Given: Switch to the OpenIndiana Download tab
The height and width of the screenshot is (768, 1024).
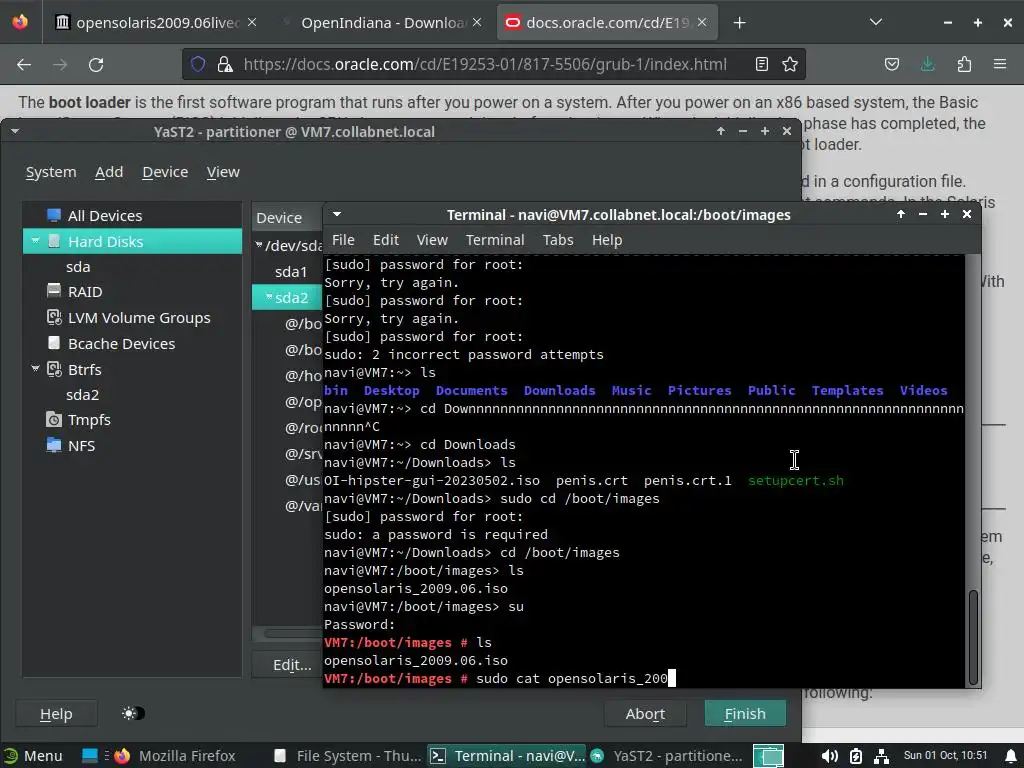Looking at the screenshot, I should coord(383,23).
